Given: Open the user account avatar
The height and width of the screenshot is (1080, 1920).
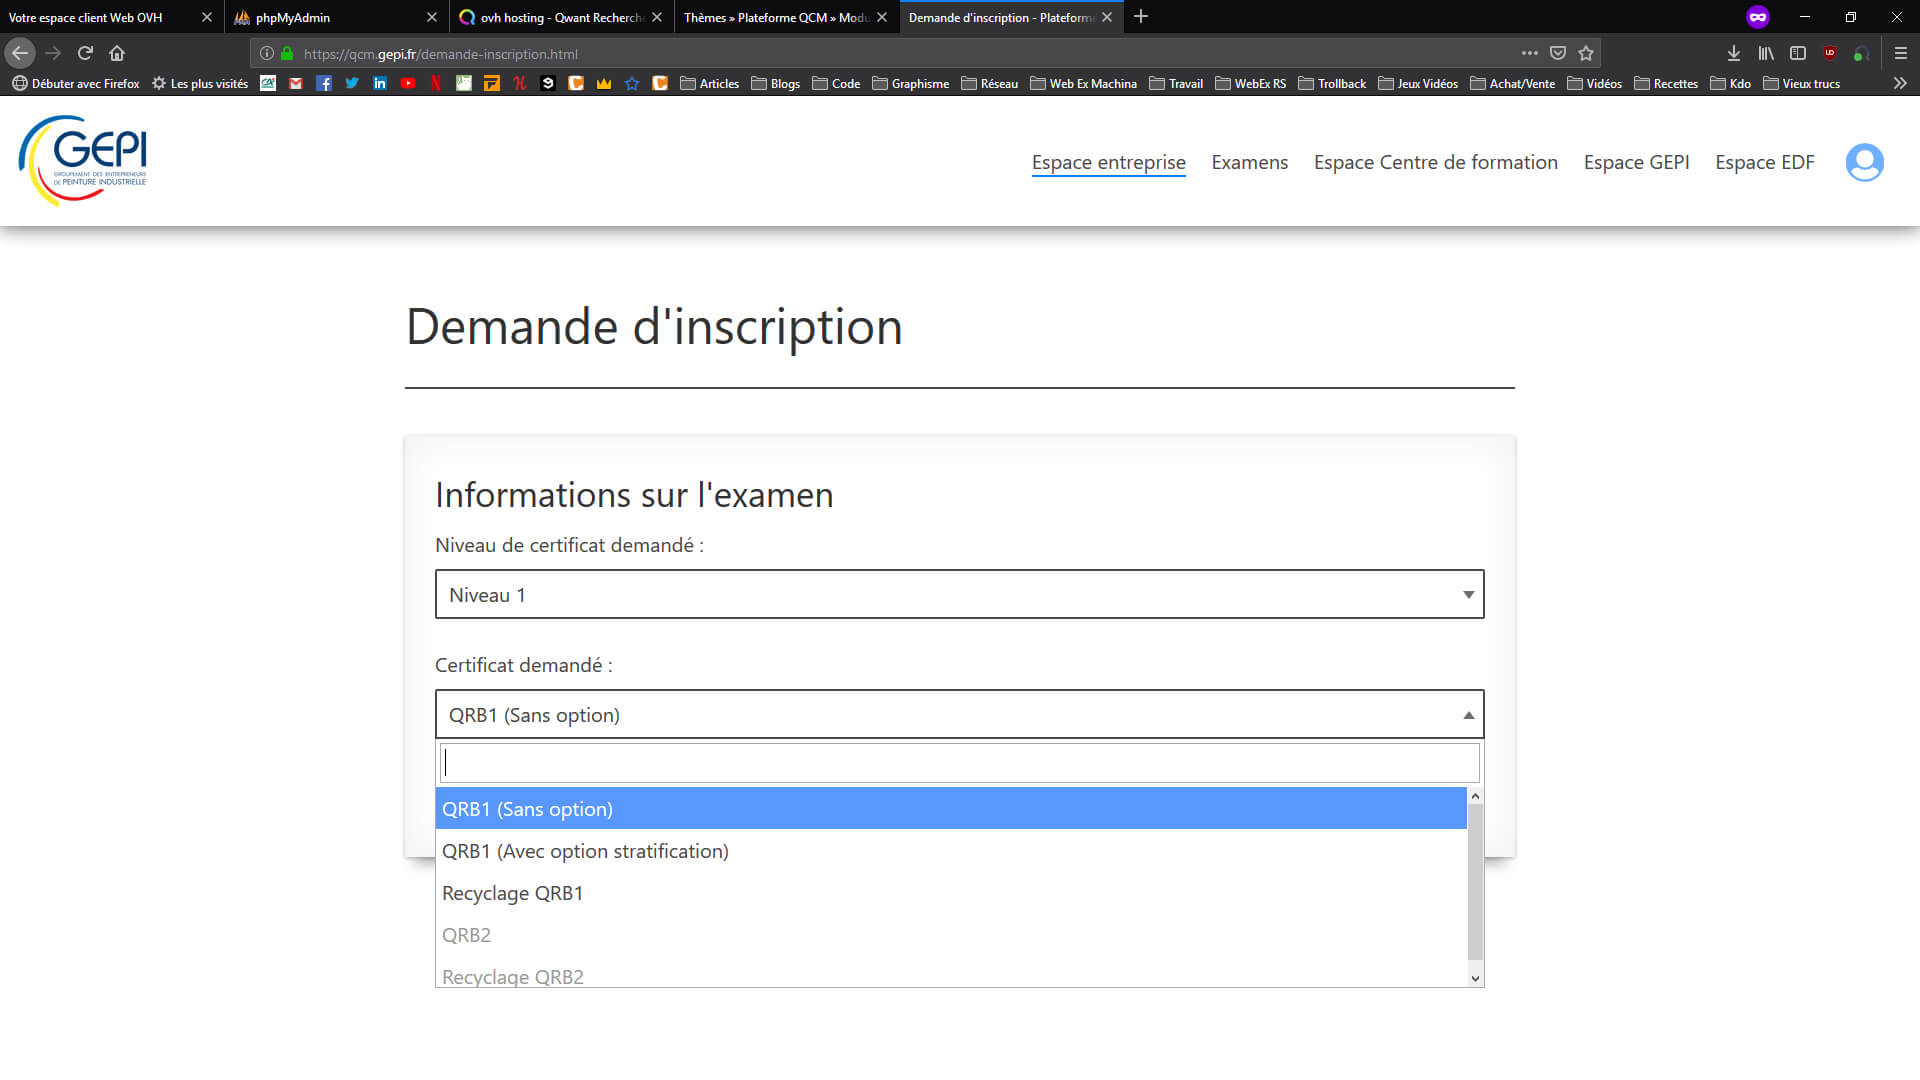Looking at the screenshot, I should (1864, 162).
